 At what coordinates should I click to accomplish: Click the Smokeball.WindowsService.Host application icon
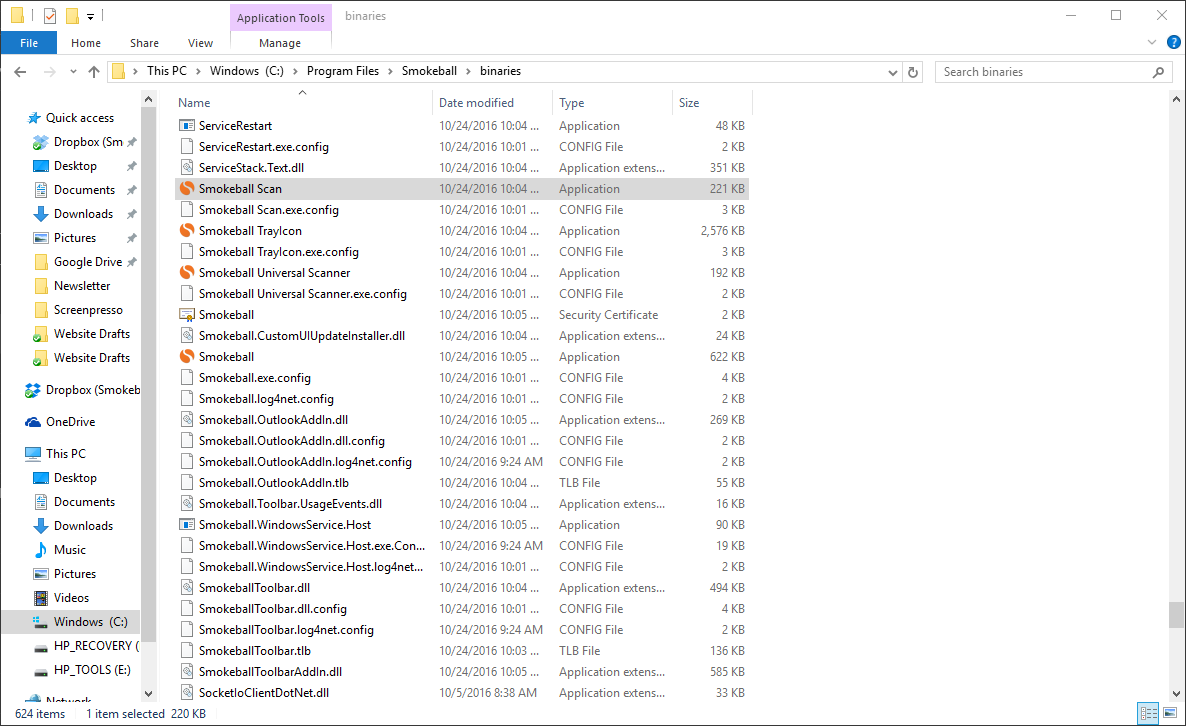(x=187, y=525)
